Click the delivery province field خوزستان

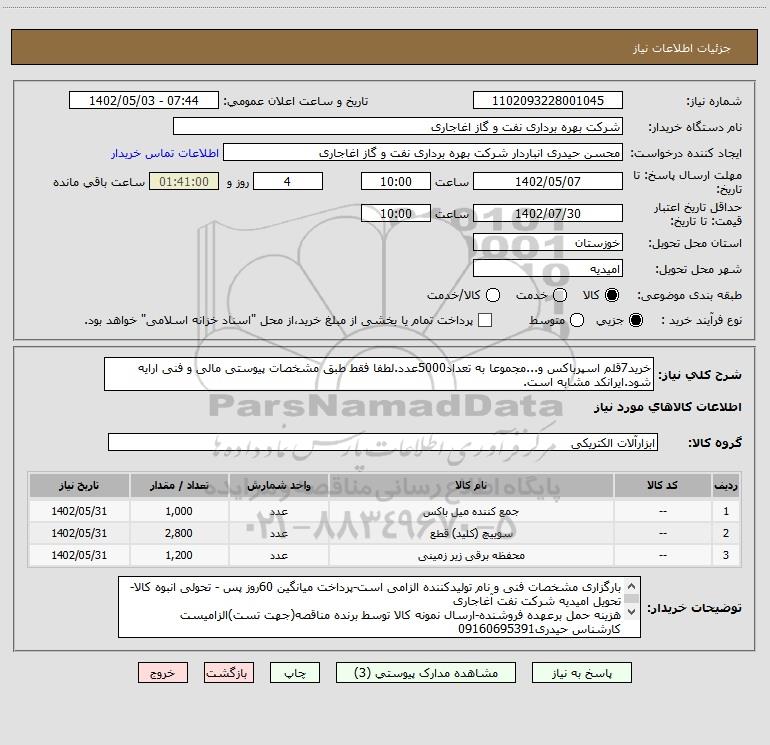tap(548, 243)
